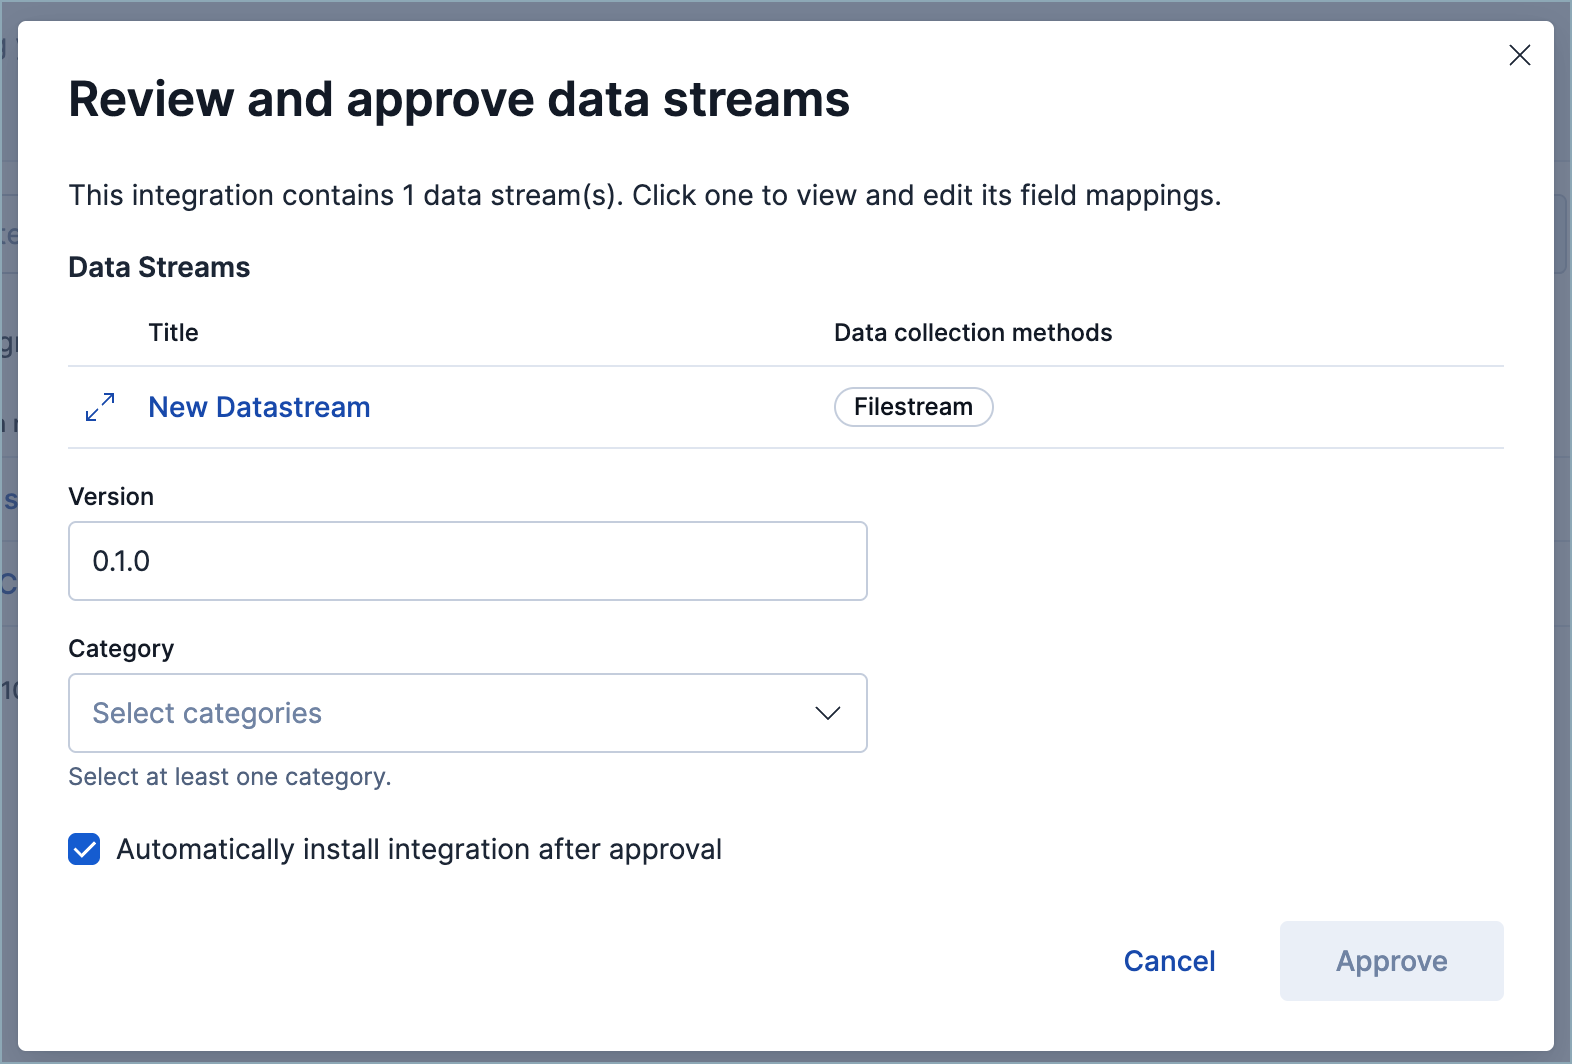Focus the Version input field
The height and width of the screenshot is (1064, 1572).
click(467, 561)
